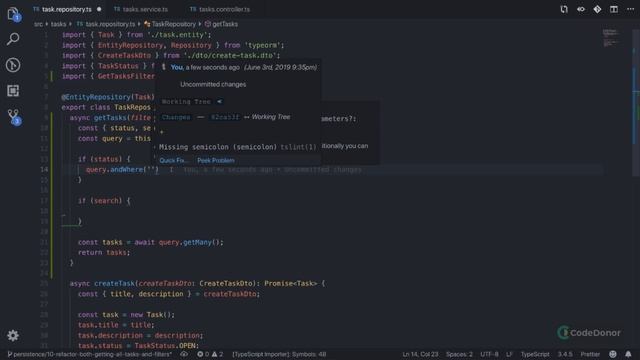Change end of line sequence LF

pos(509,354)
